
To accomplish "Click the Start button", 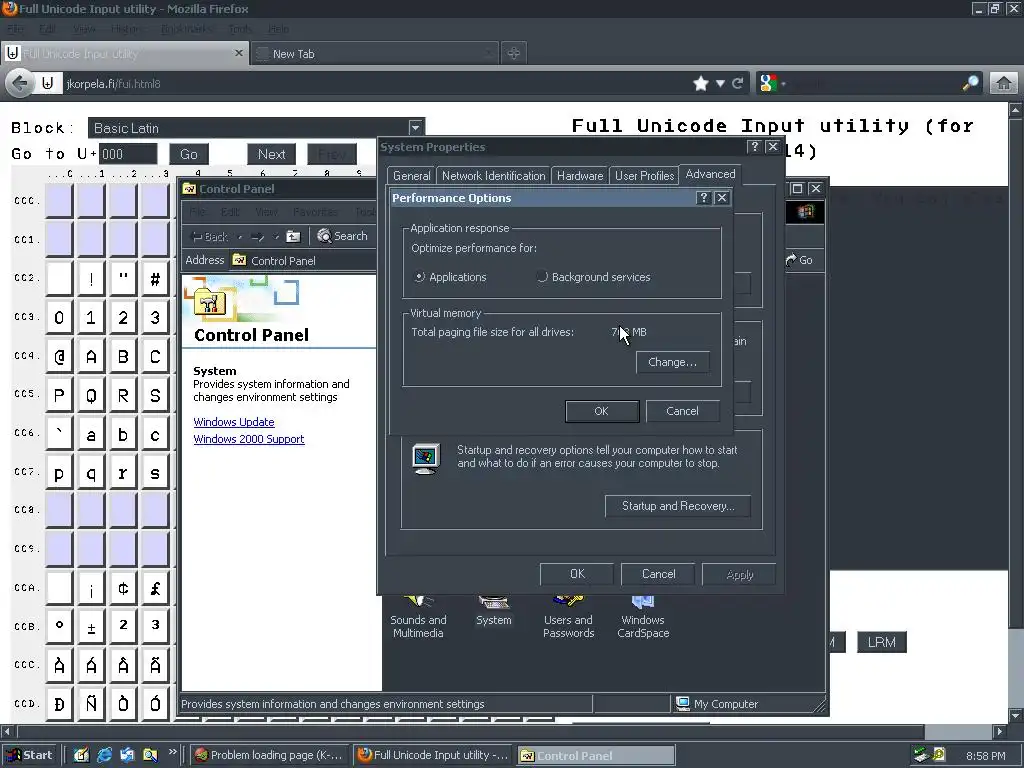I will [x=29, y=755].
